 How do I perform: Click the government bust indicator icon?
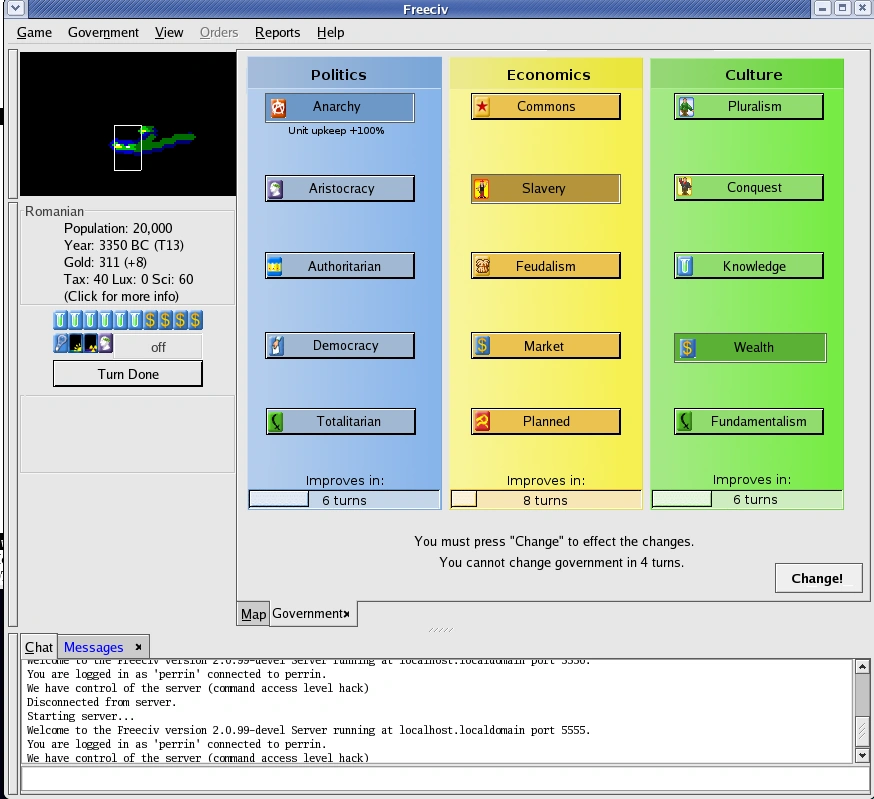point(106,344)
